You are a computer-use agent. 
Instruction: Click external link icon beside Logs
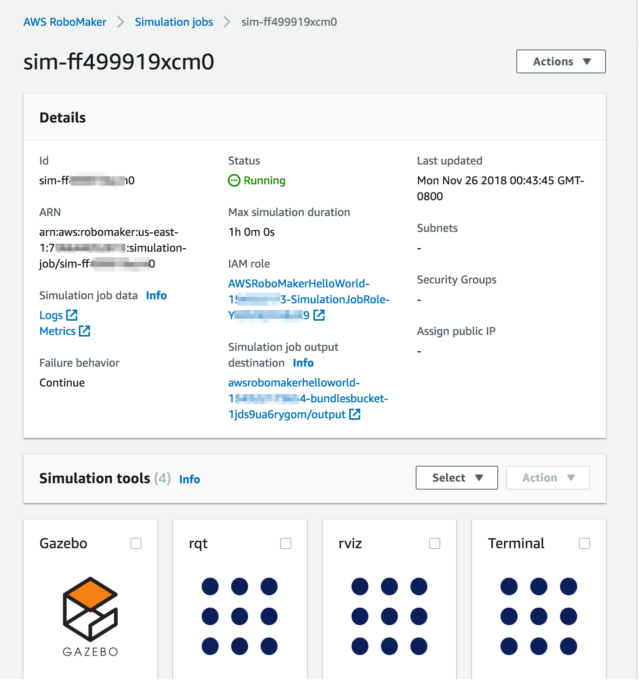click(x=72, y=314)
